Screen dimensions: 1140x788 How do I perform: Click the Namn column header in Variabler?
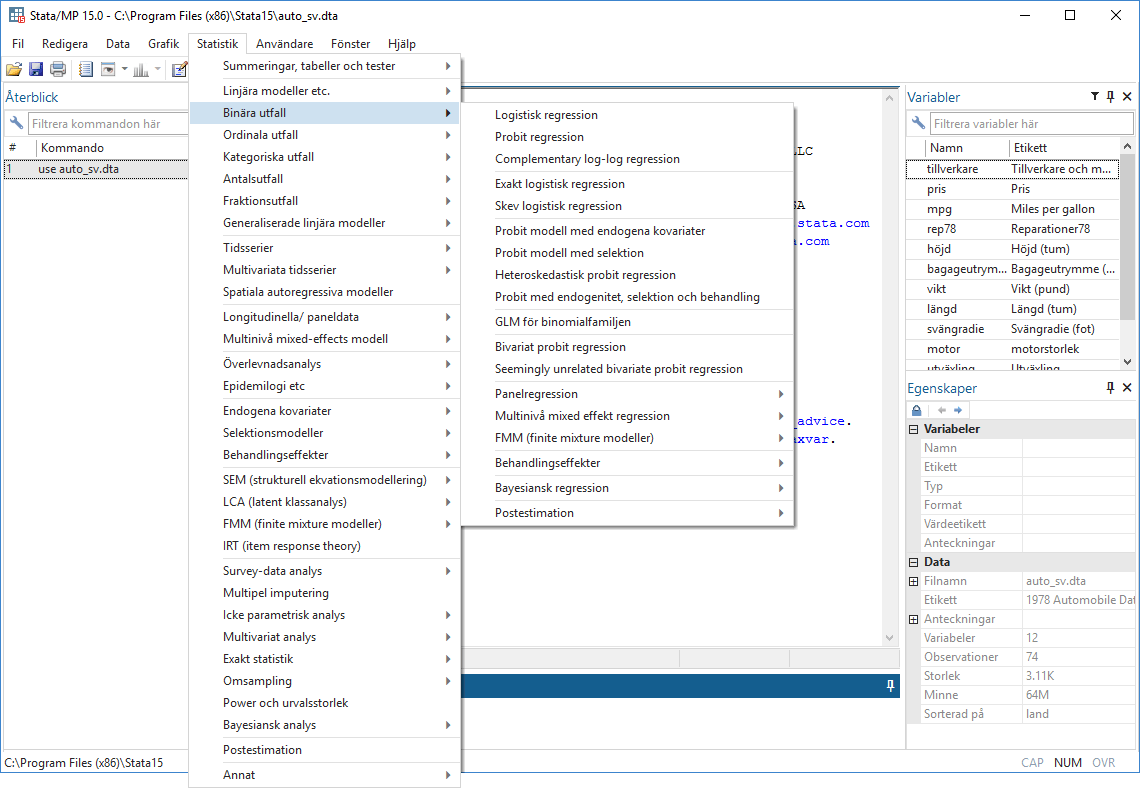[x=965, y=148]
